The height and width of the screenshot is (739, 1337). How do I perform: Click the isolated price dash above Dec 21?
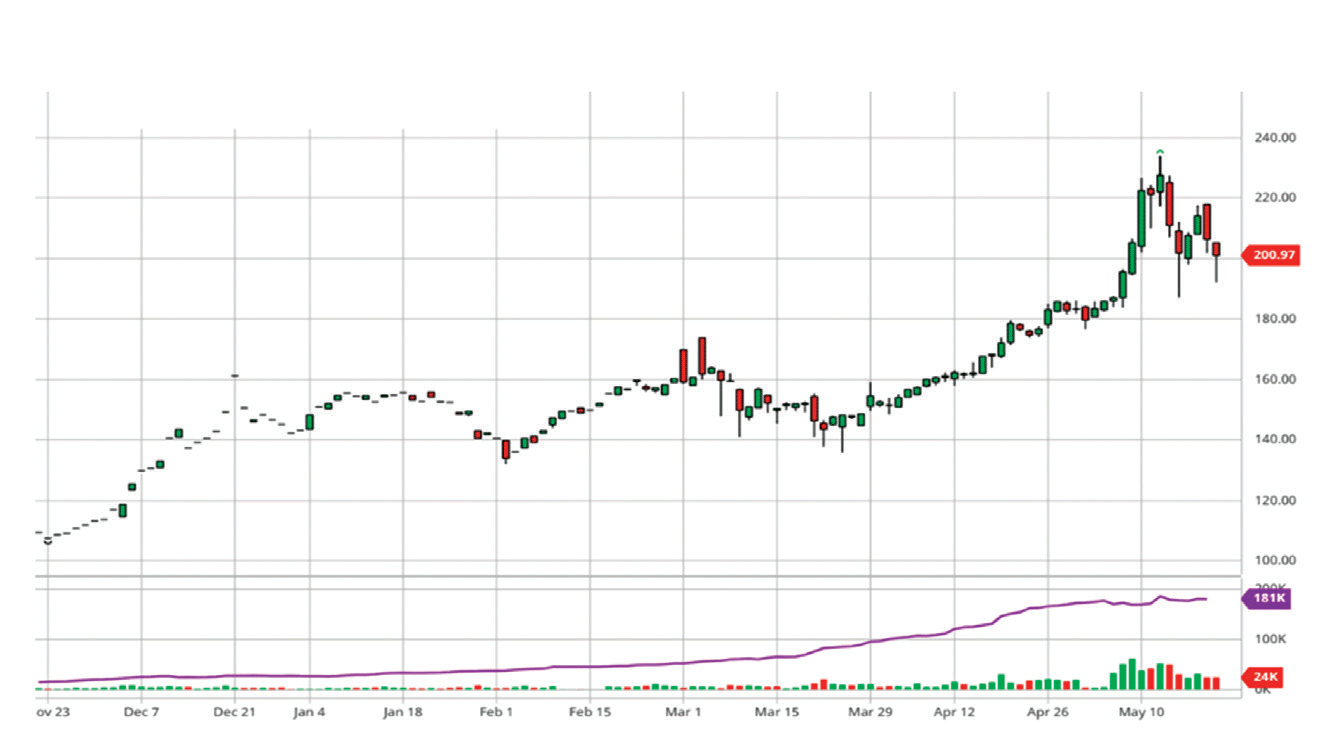point(235,376)
